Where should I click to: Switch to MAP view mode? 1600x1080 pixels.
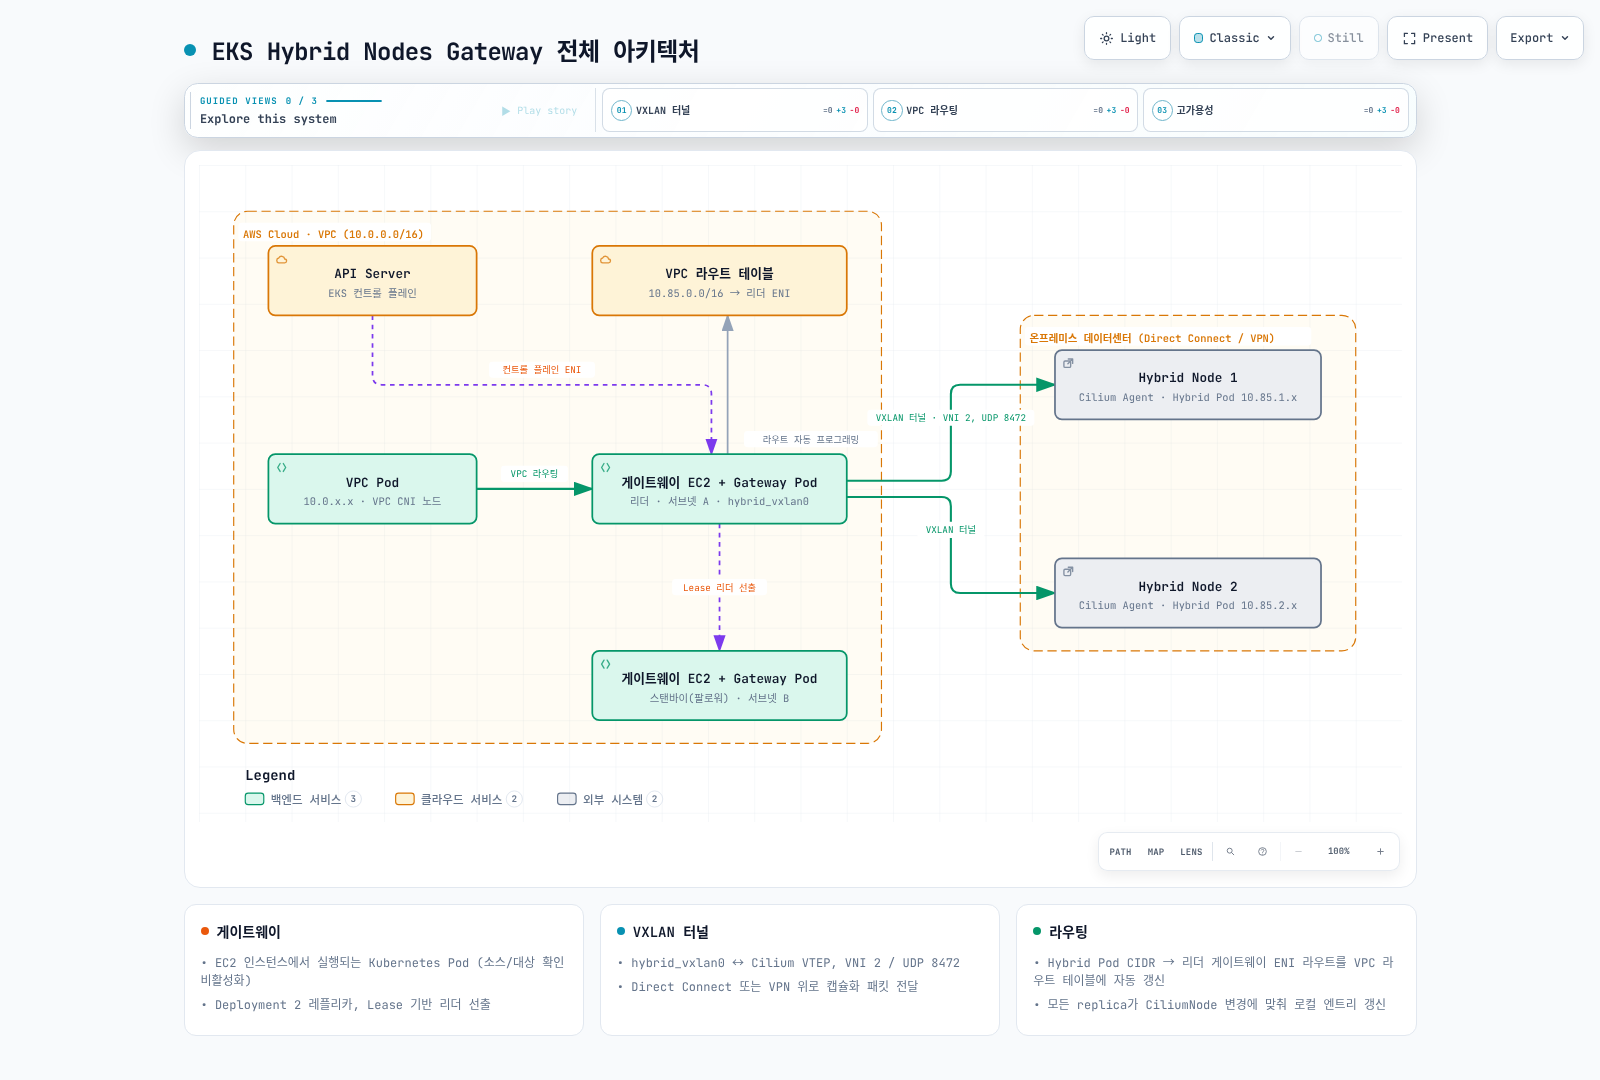point(1156,852)
